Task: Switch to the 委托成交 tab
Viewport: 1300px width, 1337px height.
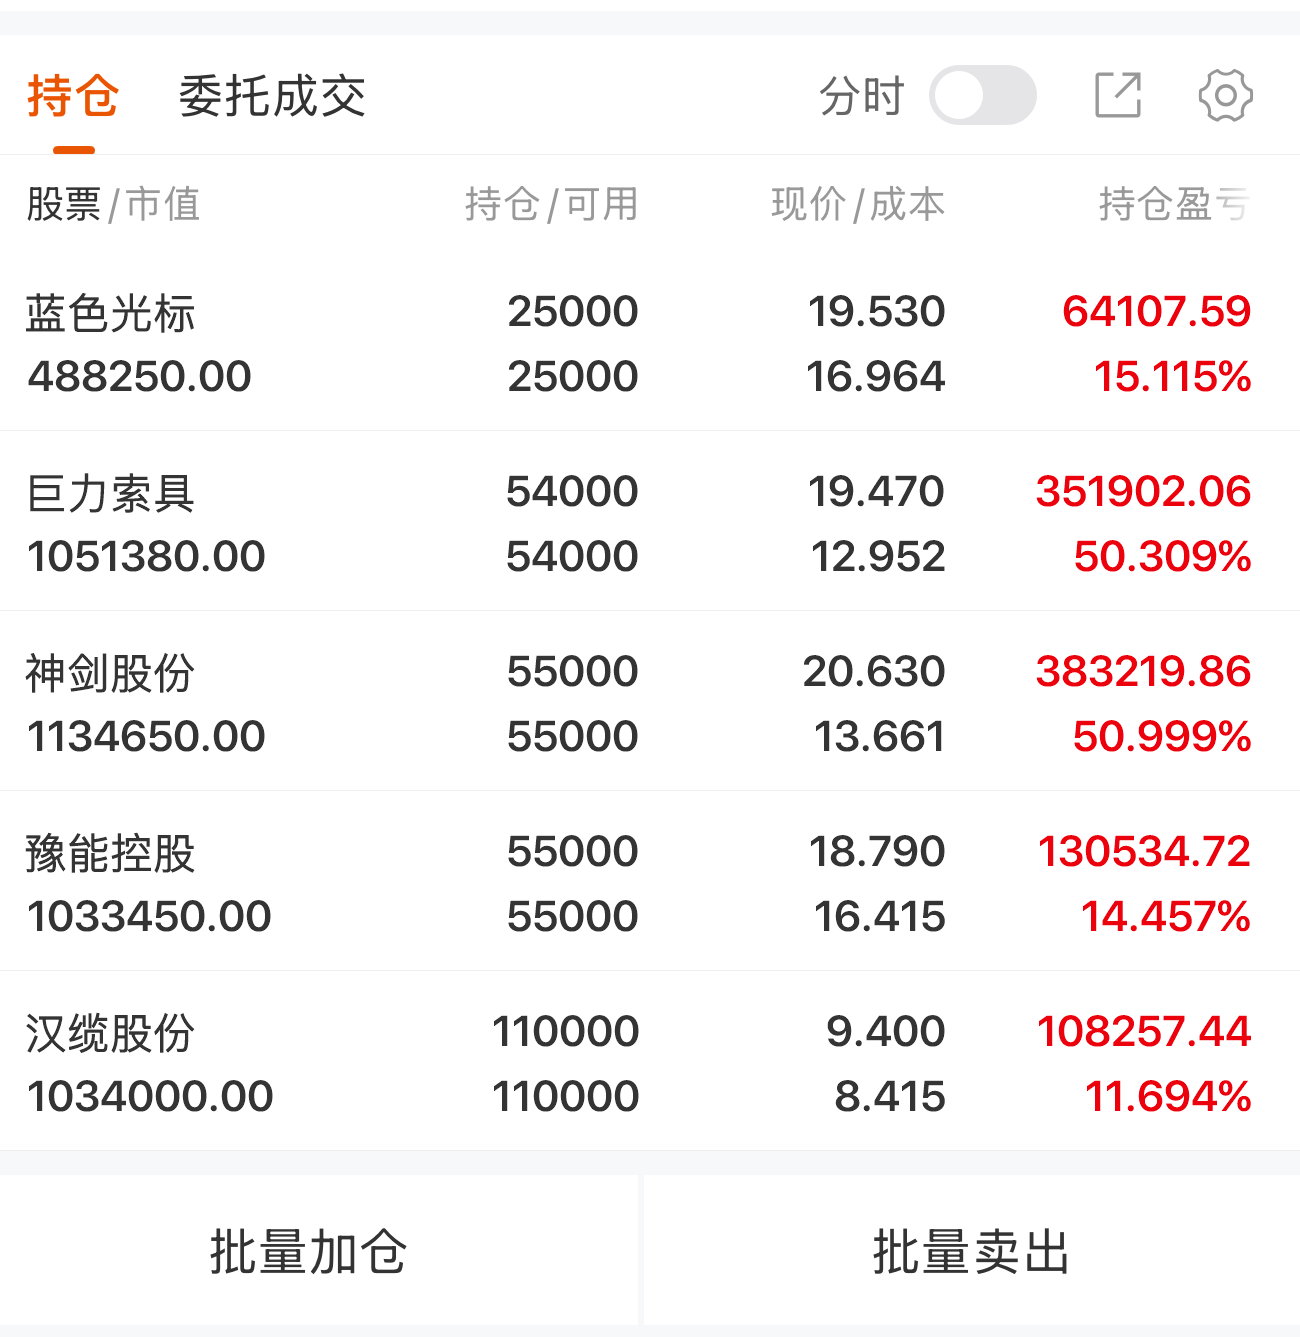Action: pyautogui.click(x=272, y=96)
